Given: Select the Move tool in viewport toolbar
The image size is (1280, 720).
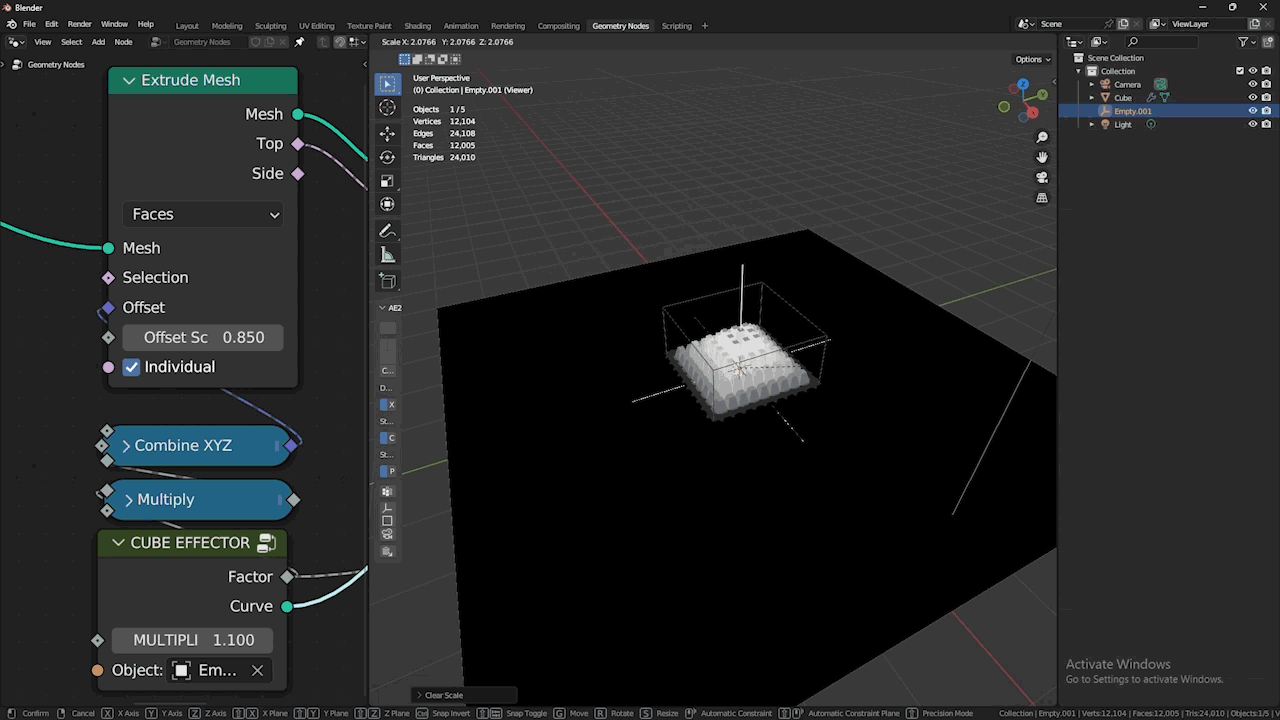Looking at the screenshot, I should coord(387,133).
